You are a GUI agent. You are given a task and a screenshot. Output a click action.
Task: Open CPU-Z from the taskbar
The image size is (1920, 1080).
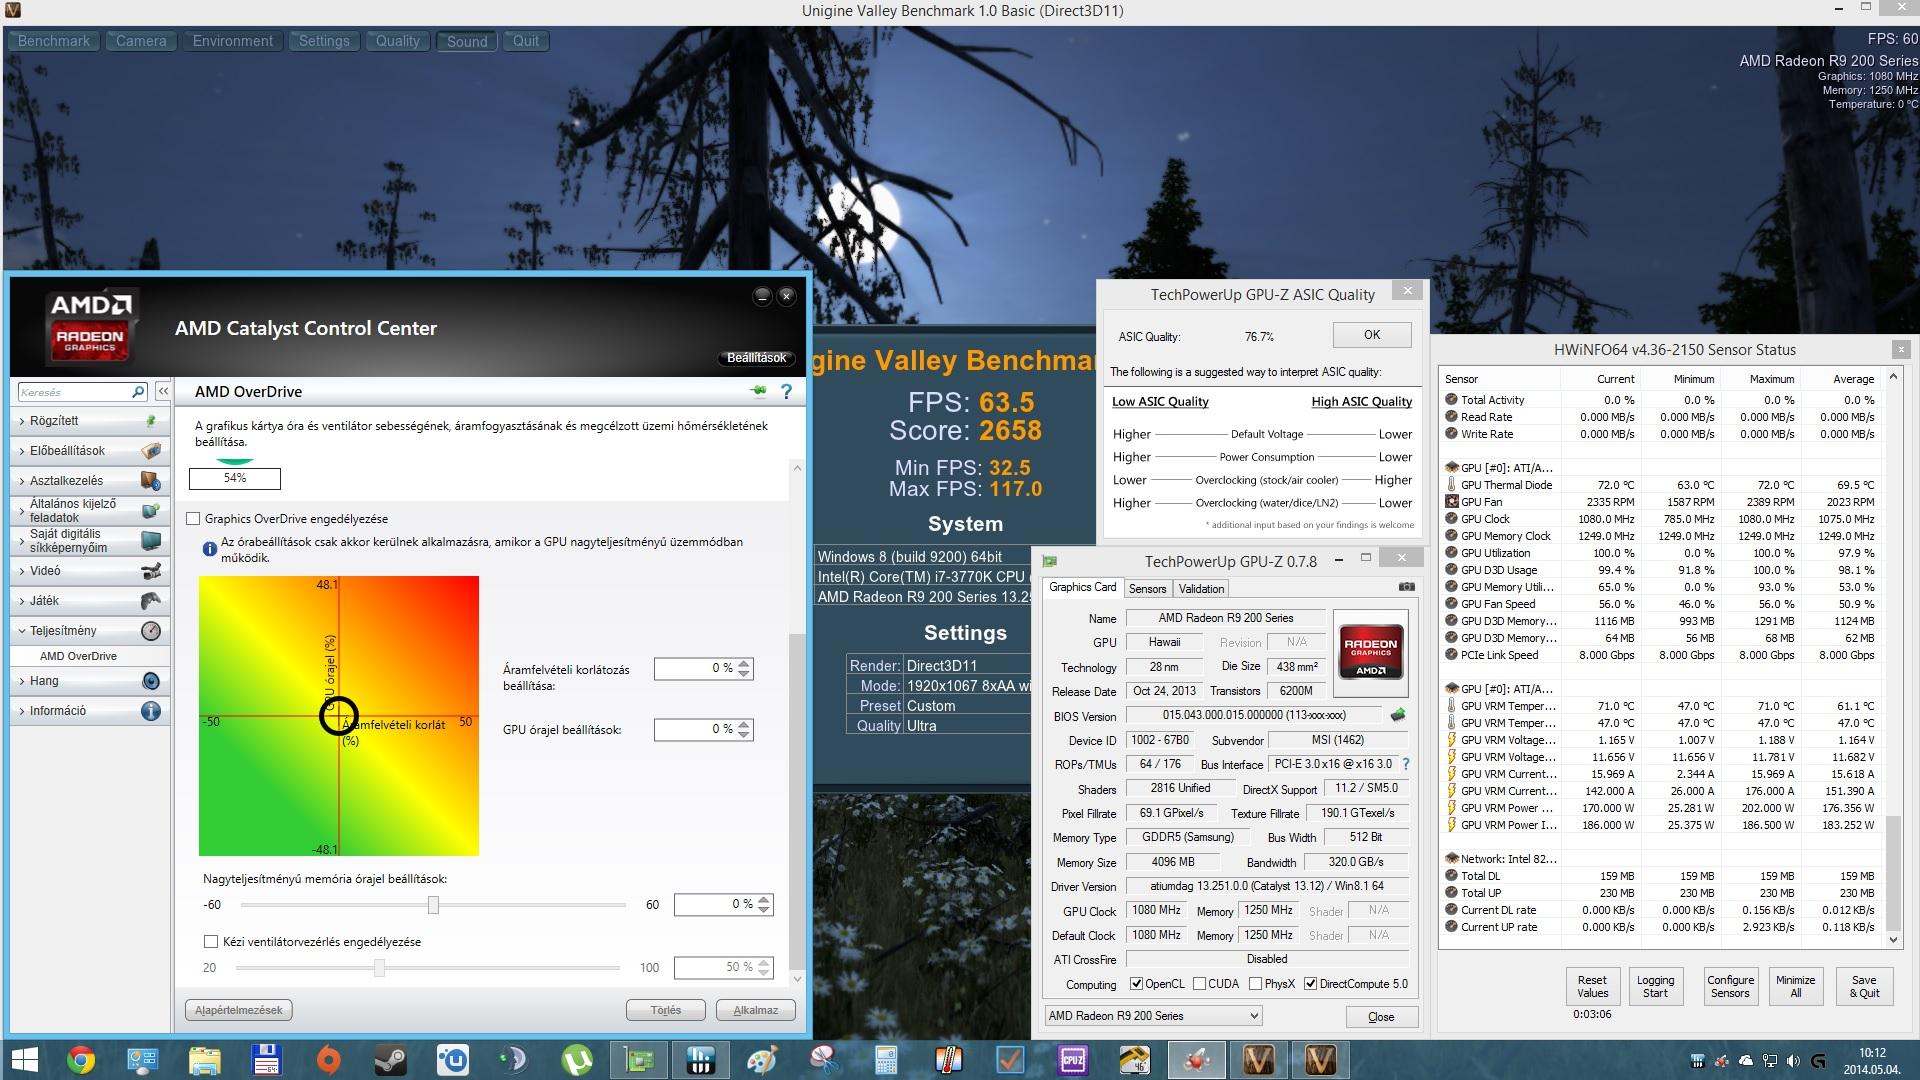pos(1072,1060)
